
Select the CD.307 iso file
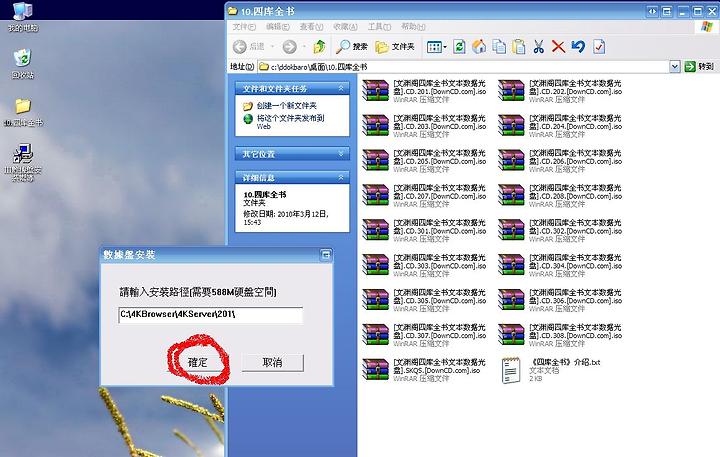[424, 335]
